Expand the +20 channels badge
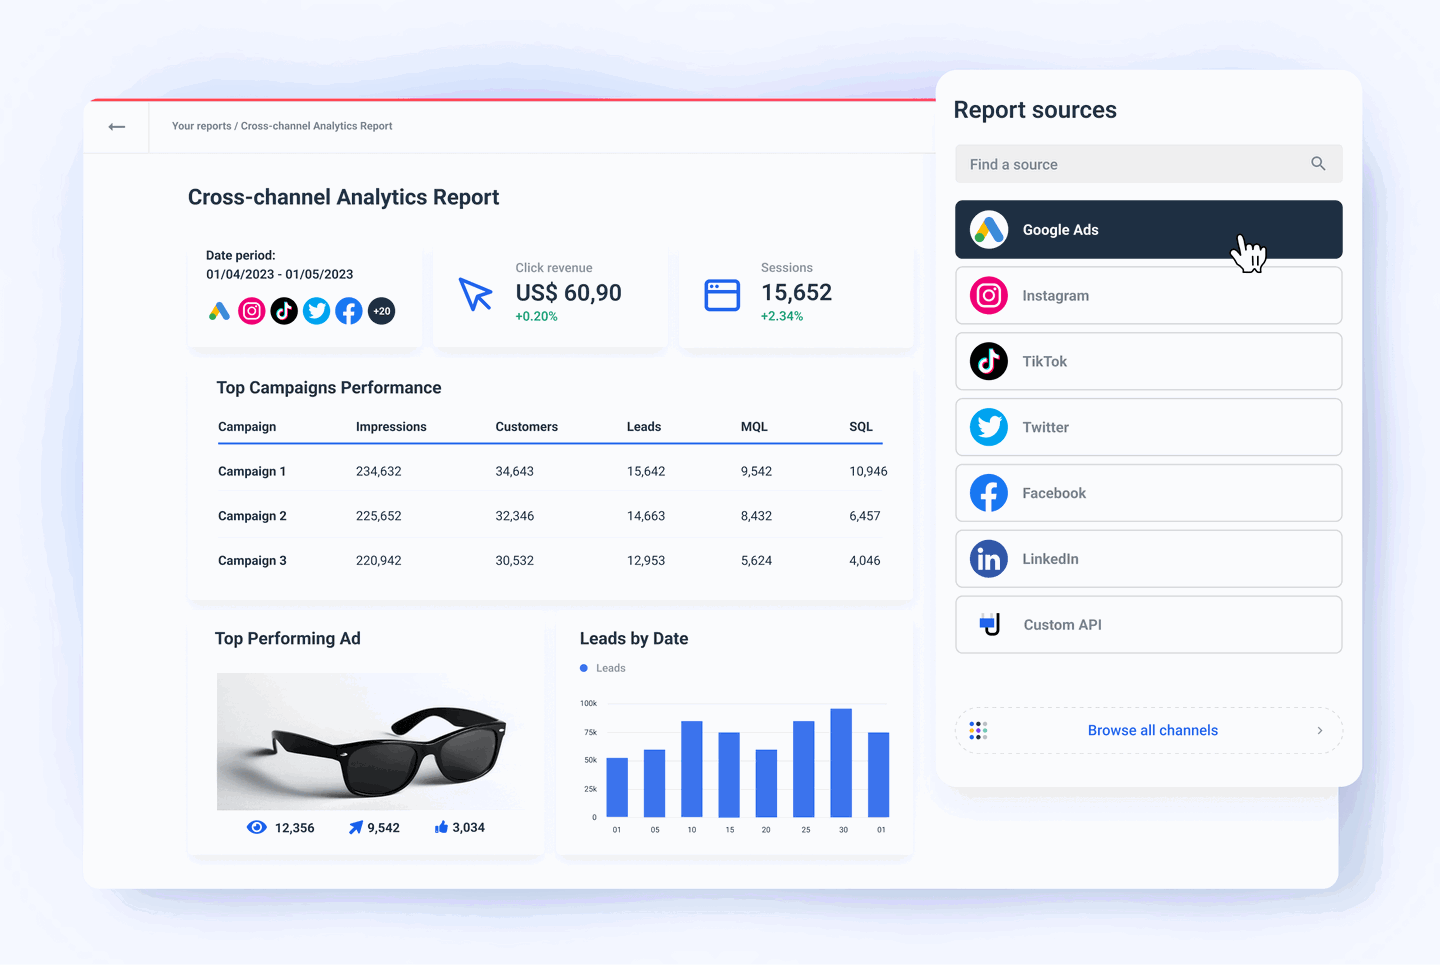 [381, 311]
